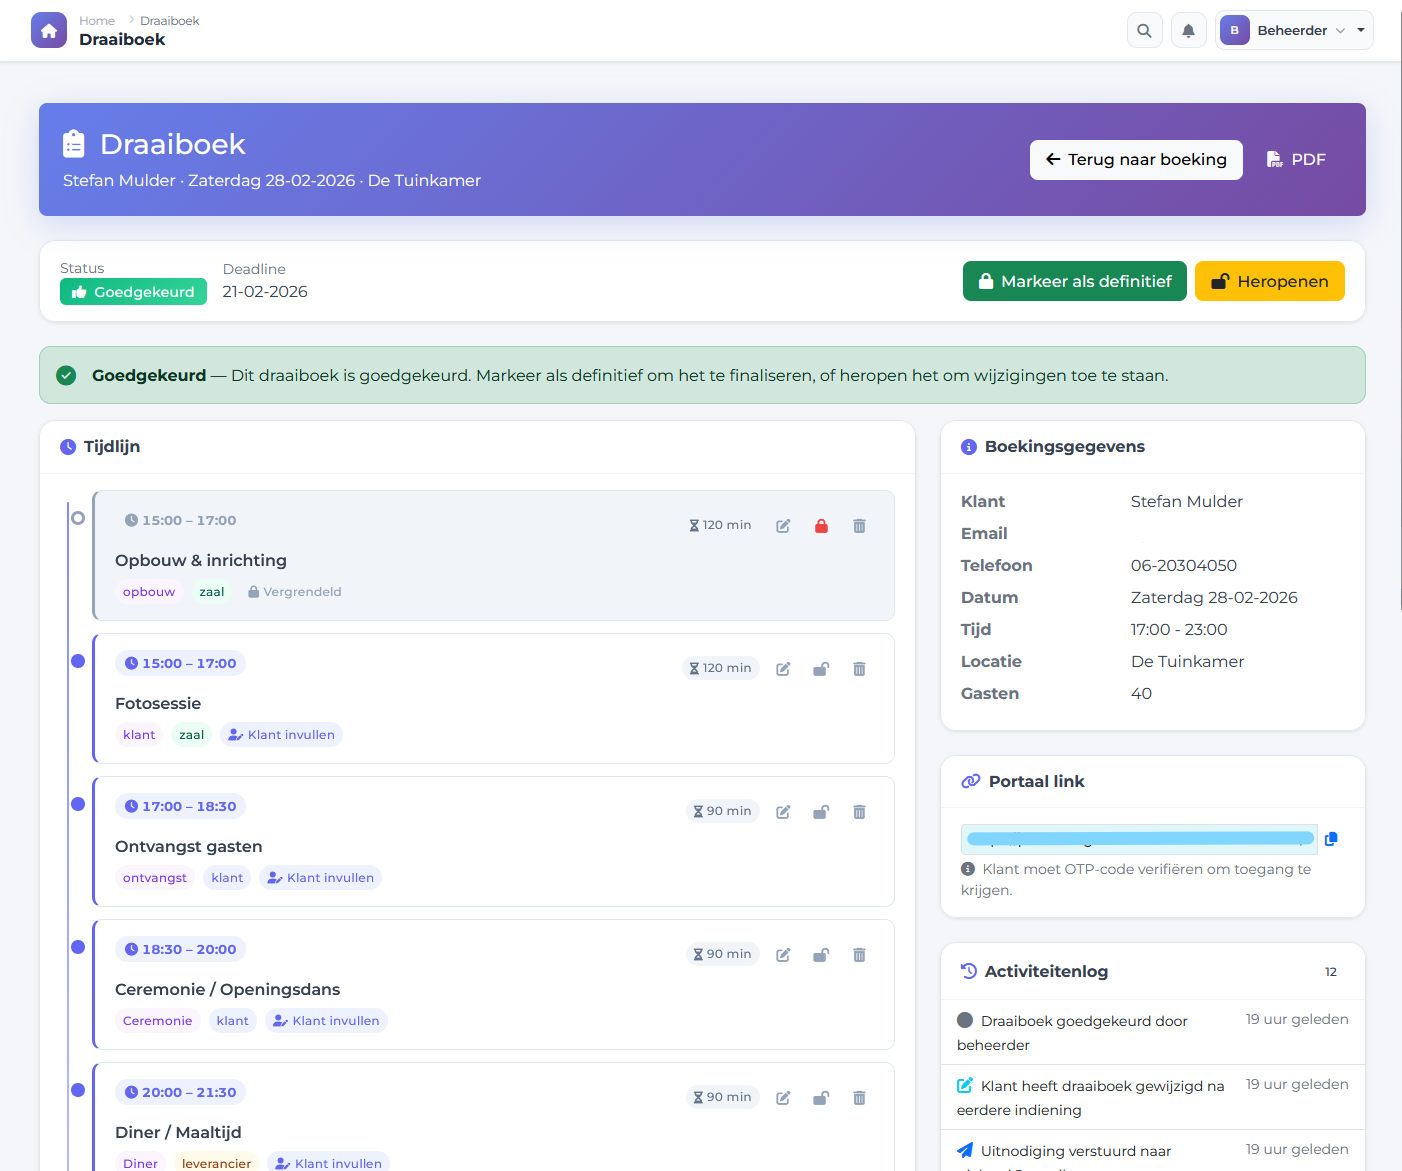
Task: Expand the Beheerder user dropdown
Action: click(x=1291, y=30)
